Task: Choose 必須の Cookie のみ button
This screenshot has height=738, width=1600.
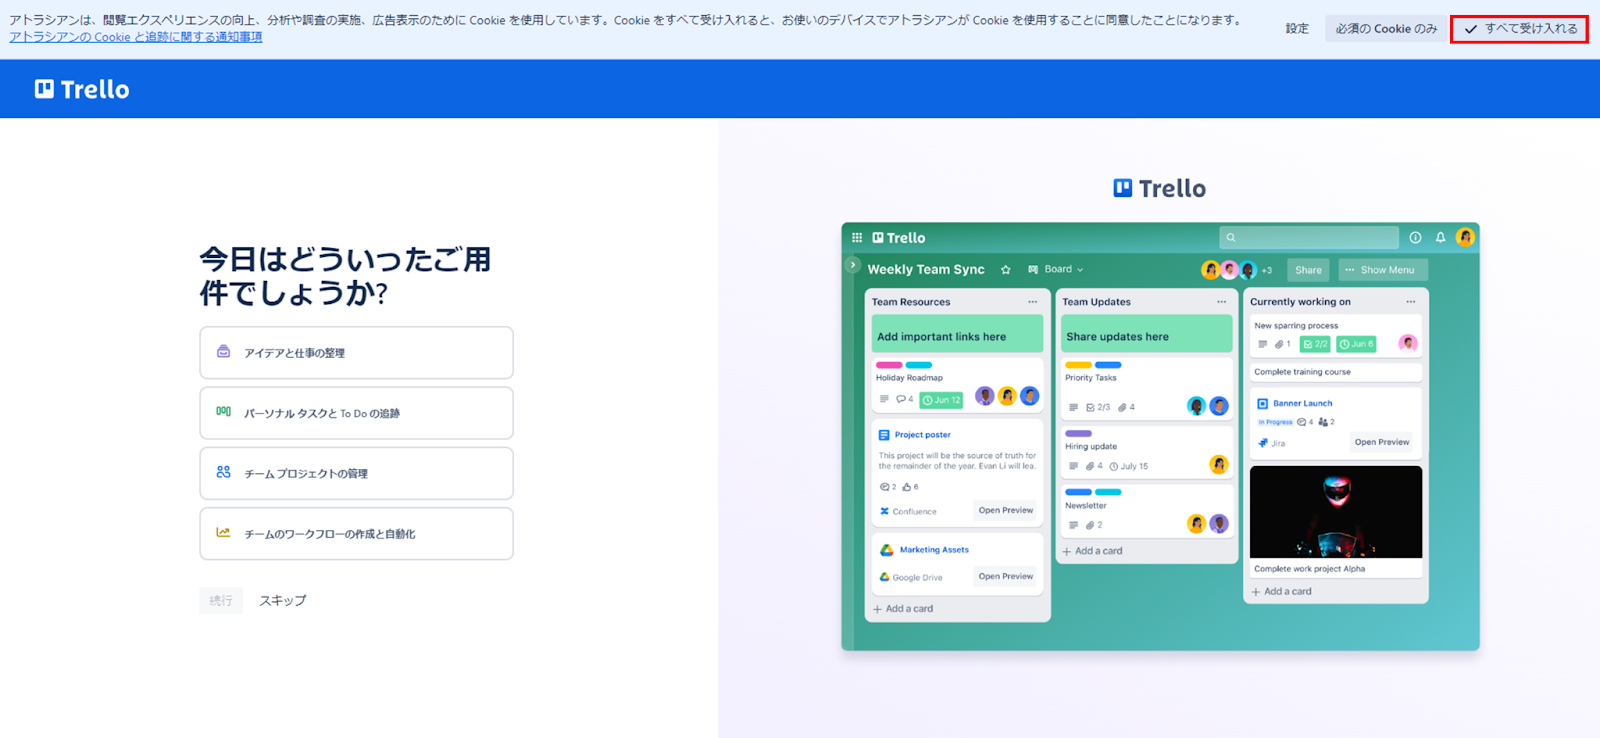Action: tap(1386, 29)
